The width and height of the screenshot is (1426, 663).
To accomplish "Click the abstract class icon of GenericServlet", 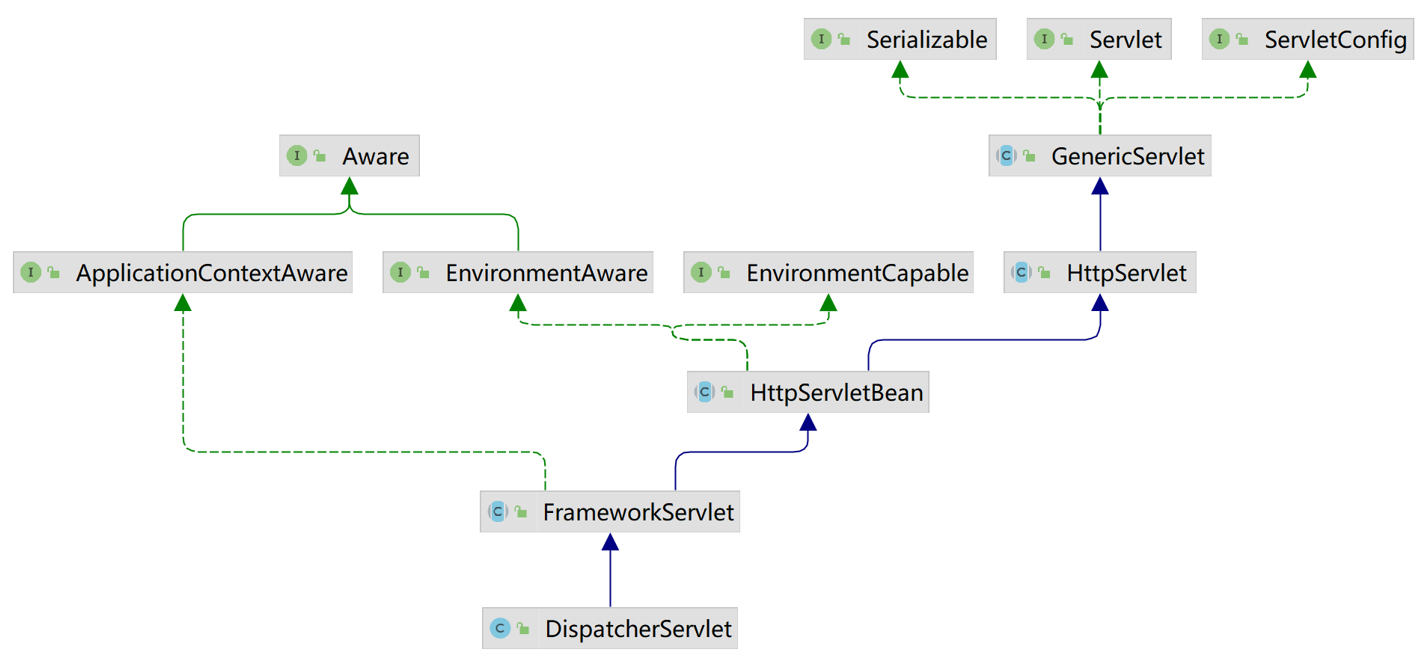I will click(1006, 156).
